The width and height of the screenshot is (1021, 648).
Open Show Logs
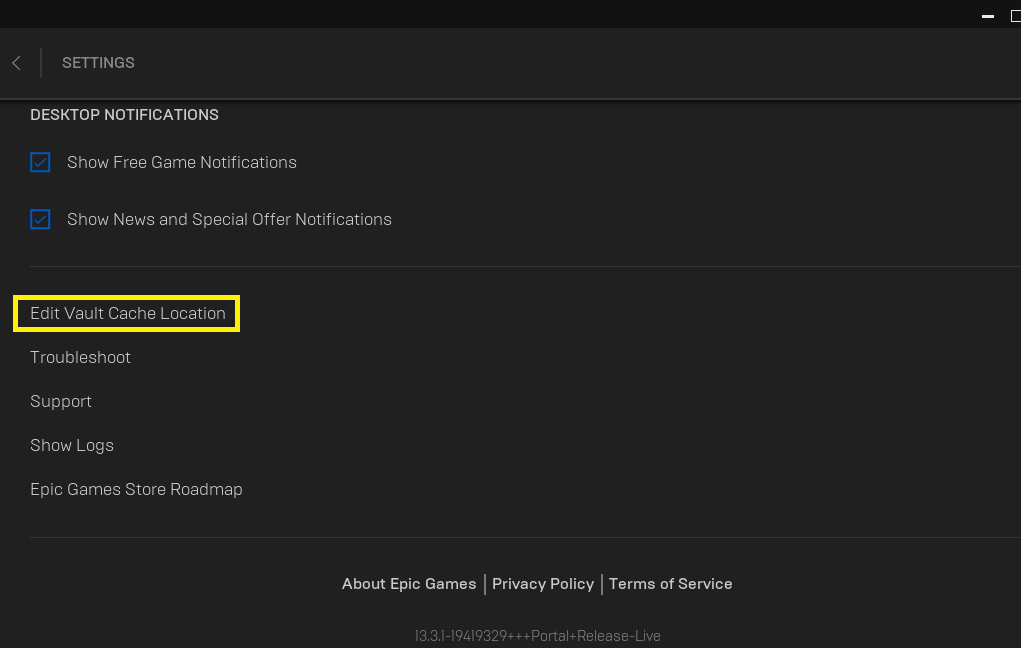pos(72,445)
